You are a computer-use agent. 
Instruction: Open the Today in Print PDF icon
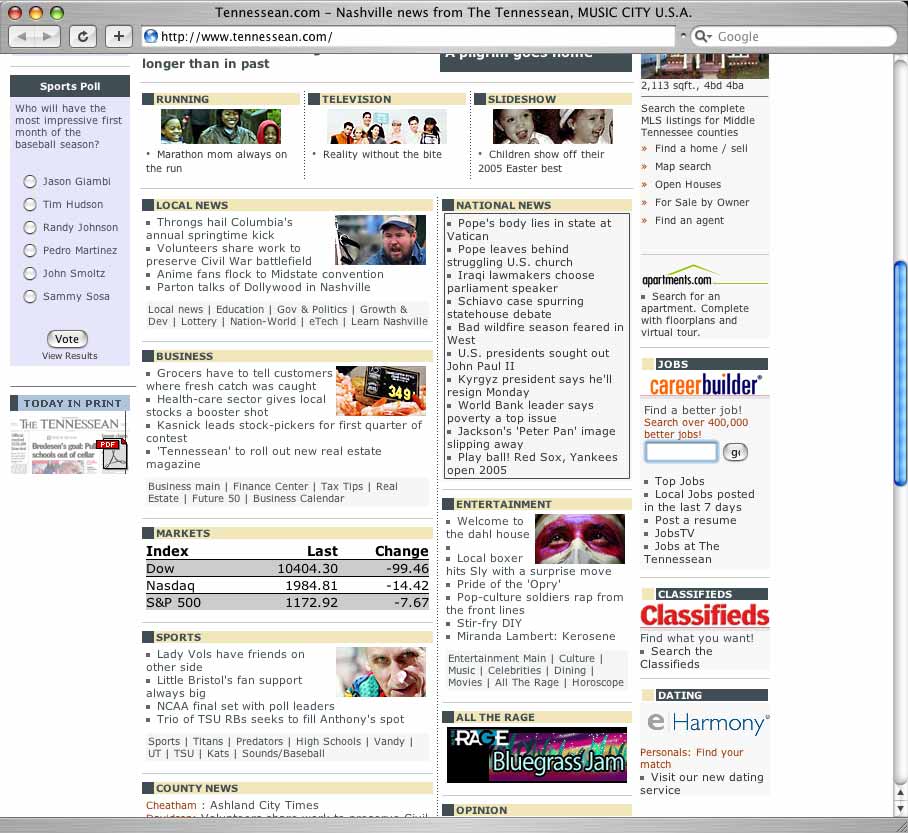(114, 455)
